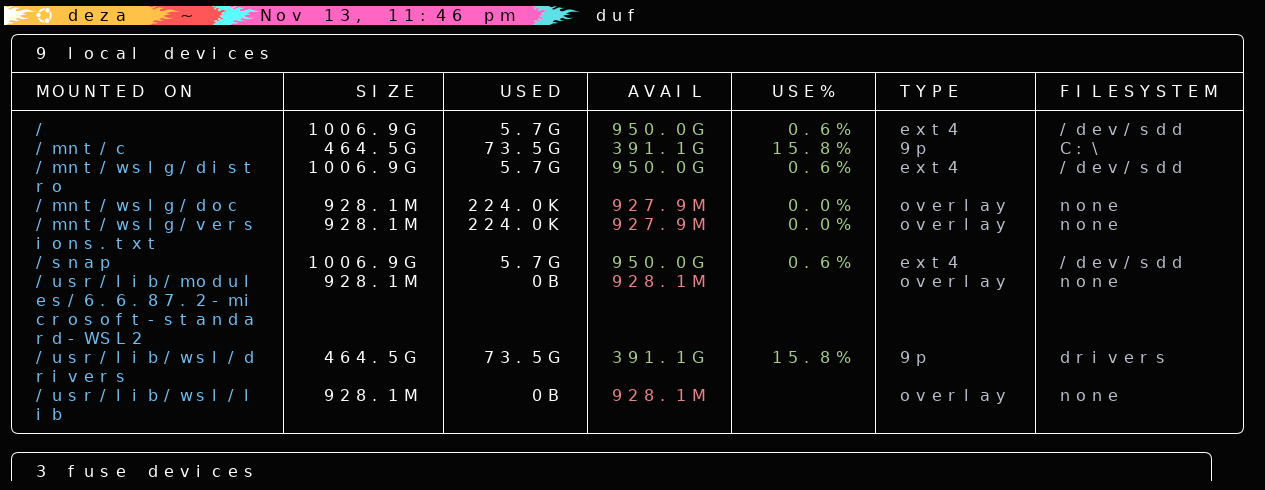
Task: Select the C:\ filesystem entry
Action: click(x=1083, y=149)
